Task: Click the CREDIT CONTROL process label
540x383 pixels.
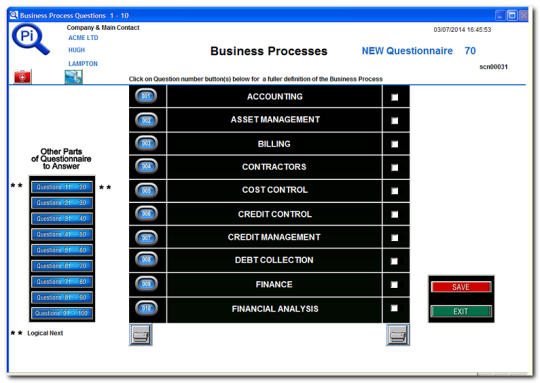Action: click(x=274, y=214)
